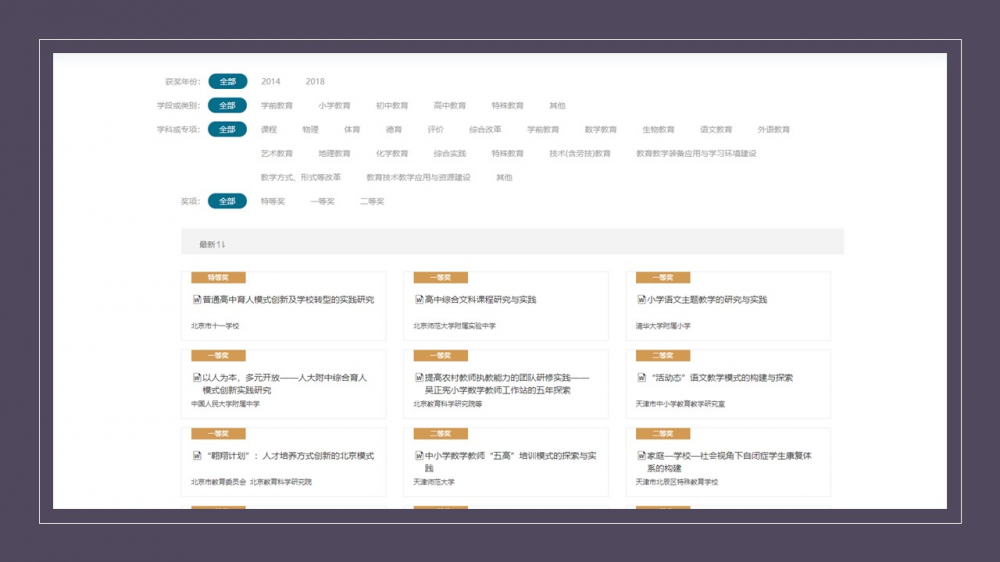Select 全部 in the 获奖年份 filter row
Viewport: 1000px width, 562px height.
point(227,81)
